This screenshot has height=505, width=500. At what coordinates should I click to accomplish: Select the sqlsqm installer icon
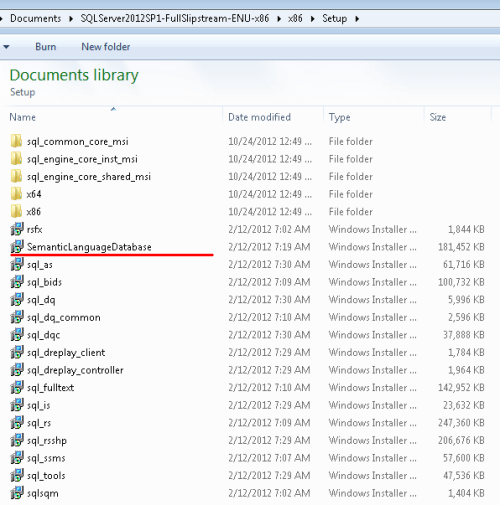17,493
